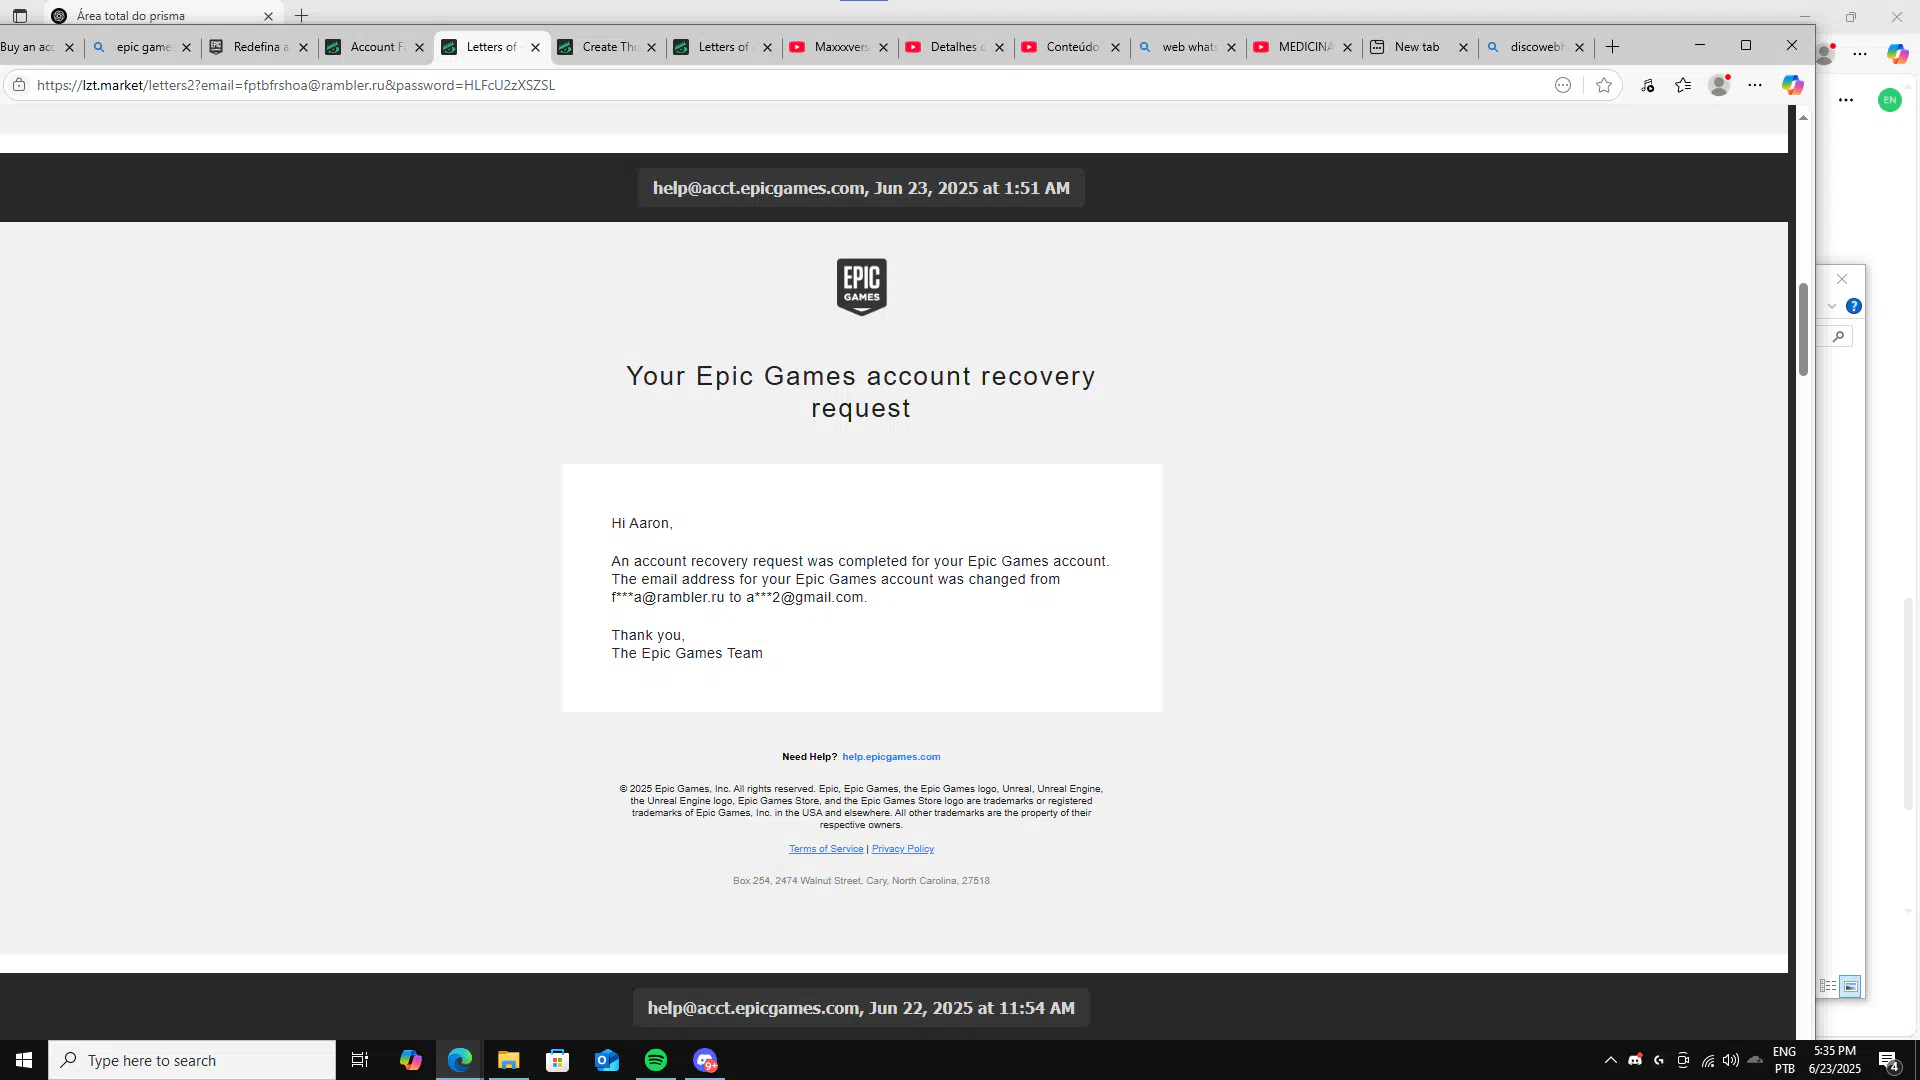
Task: Open the Copilot icon in Edge toolbar
Action: [x=1792, y=86]
